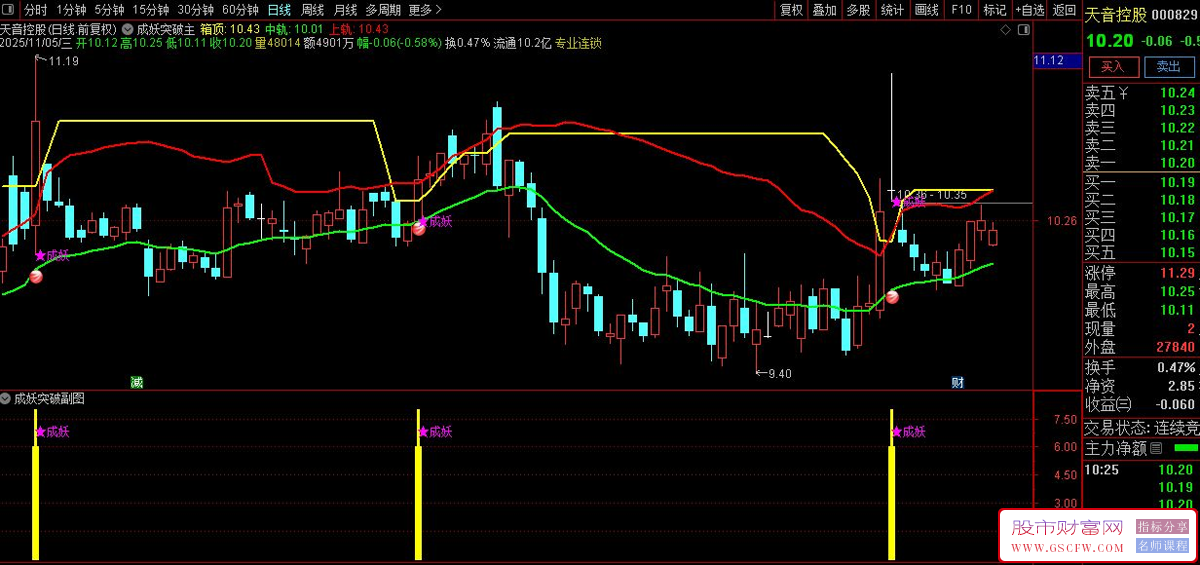Expand the 成妖突破副图 sub-chart dropdown

(x=7, y=398)
